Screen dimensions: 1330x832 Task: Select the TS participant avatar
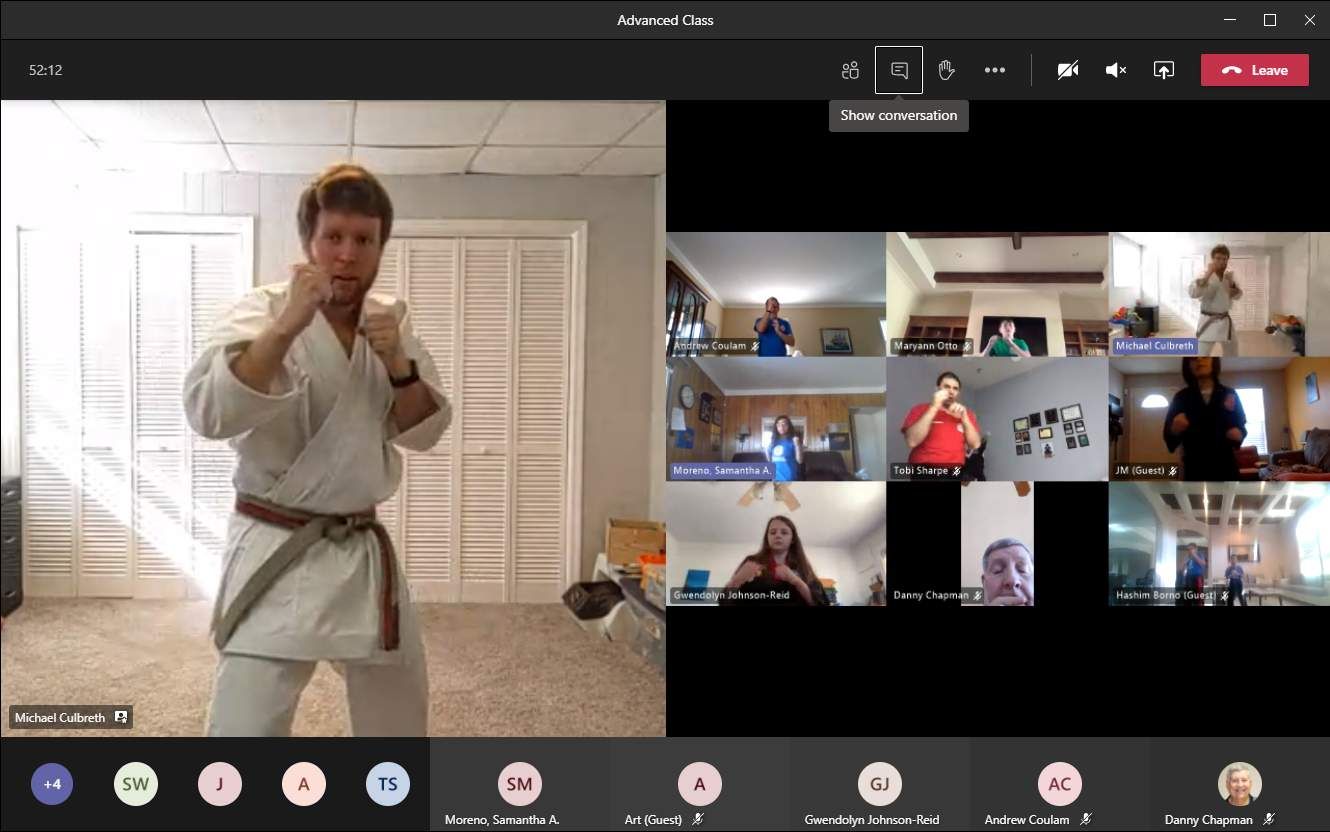(387, 784)
